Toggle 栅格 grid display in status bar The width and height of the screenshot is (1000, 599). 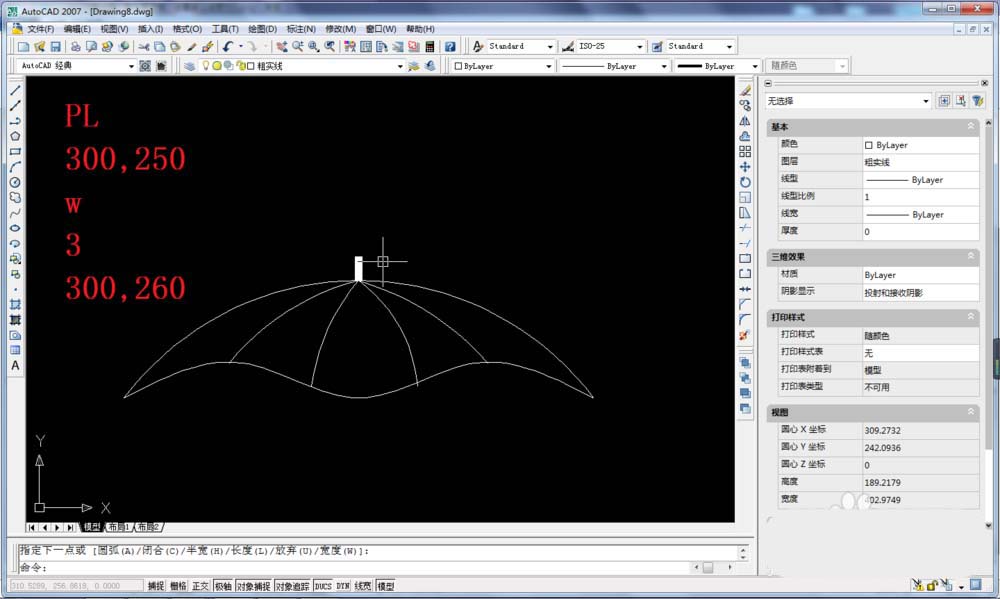click(x=178, y=586)
